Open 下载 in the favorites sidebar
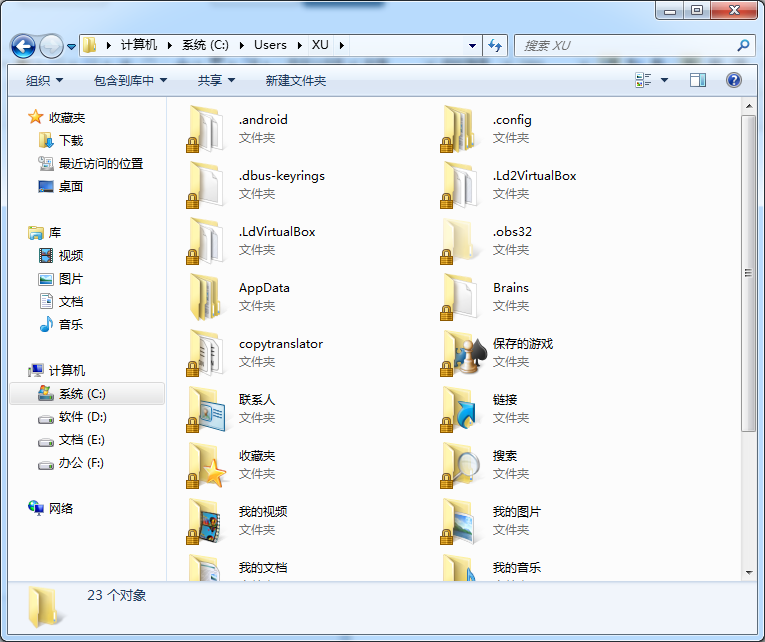This screenshot has width=765, height=642. click(70, 141)
